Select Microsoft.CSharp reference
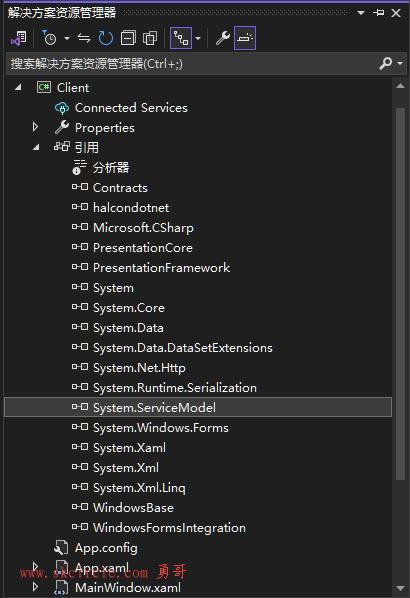This screenshot has width=410, height=598. pos(143,228)
